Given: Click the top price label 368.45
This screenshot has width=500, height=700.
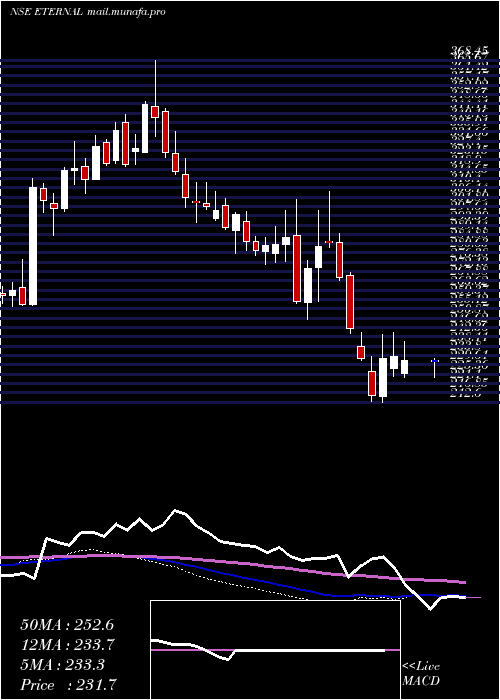Looking at the screenshot, I should [469, 53].
